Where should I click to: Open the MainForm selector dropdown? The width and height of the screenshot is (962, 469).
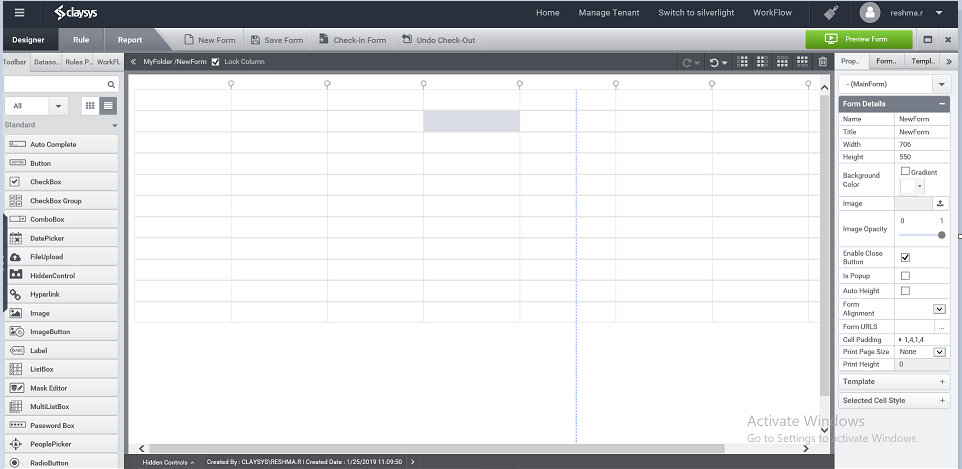891,85
